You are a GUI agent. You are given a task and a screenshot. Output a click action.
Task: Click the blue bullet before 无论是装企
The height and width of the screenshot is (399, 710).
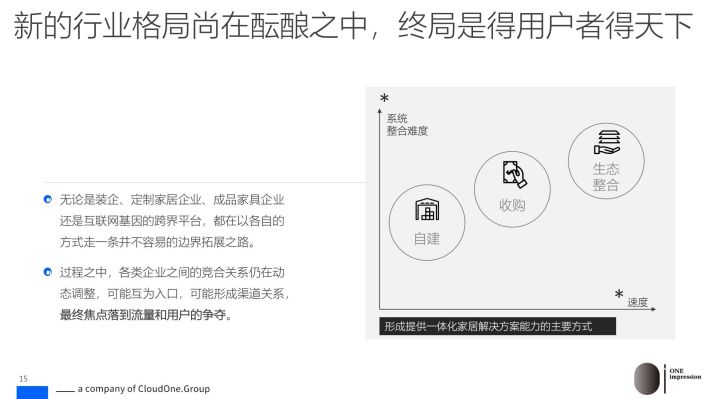coord(48,199)
